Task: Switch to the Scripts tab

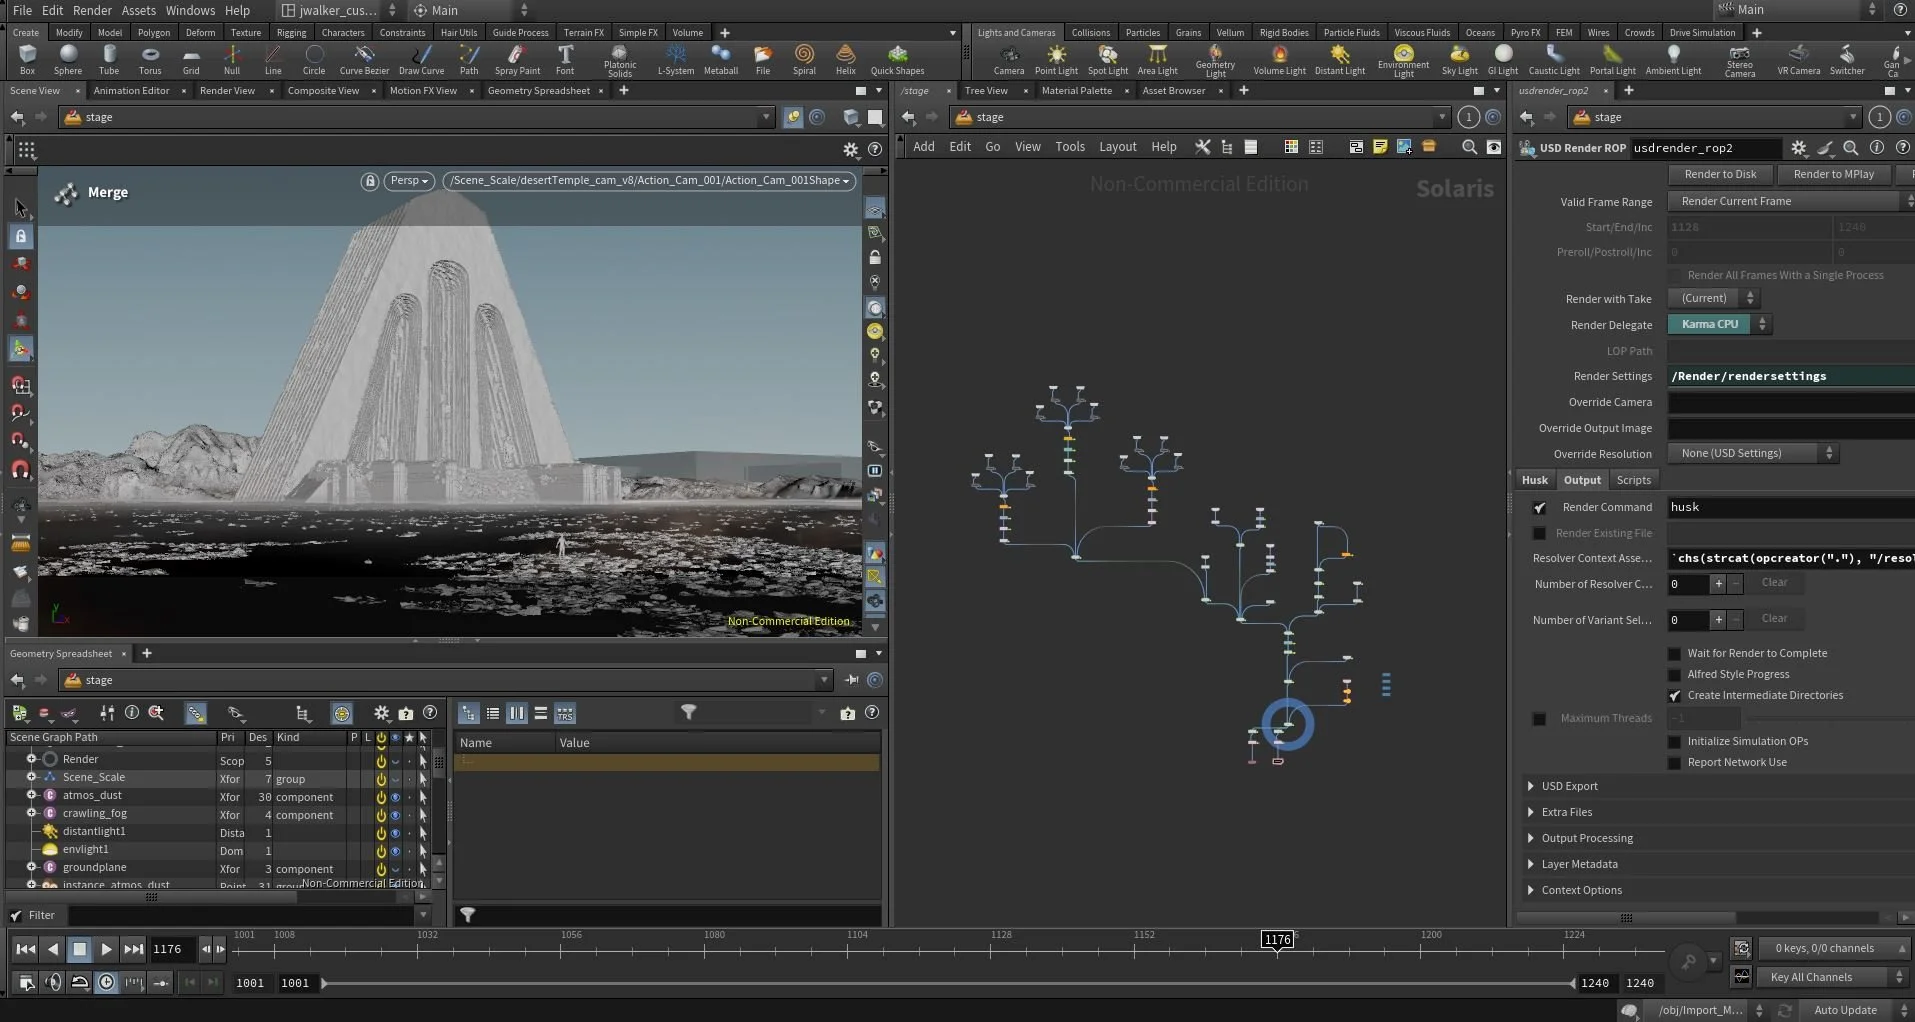Action: coord(1633,481)
